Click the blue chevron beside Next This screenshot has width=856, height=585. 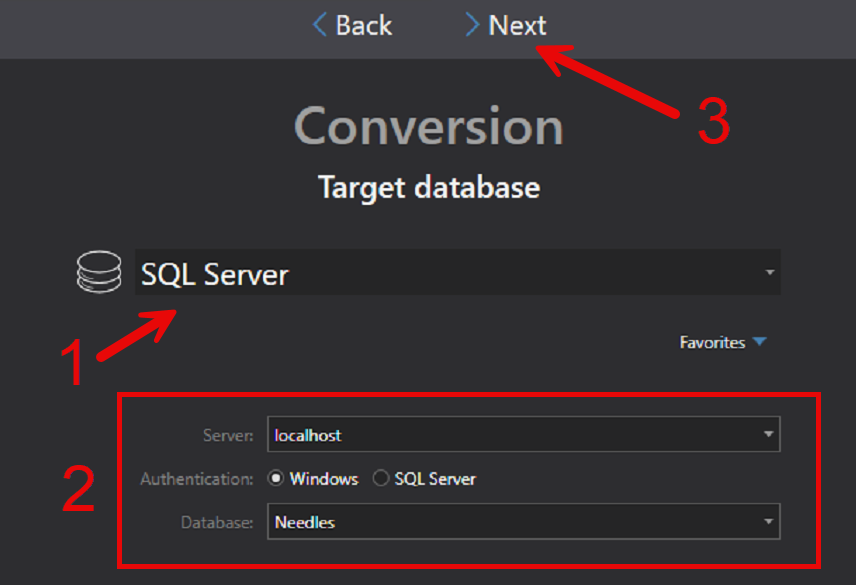(472, 25)
